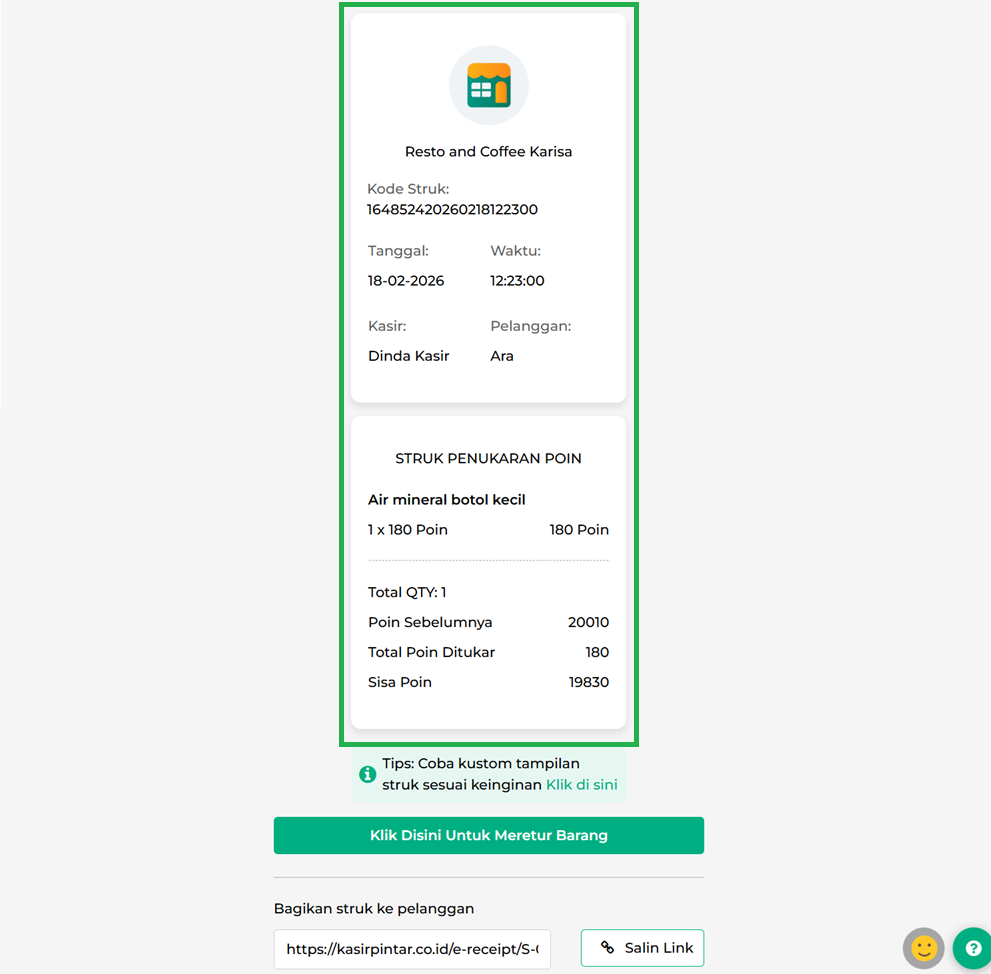
Task: Select the store name Resto and Coffee Karisa
Action: pos(488,152)
